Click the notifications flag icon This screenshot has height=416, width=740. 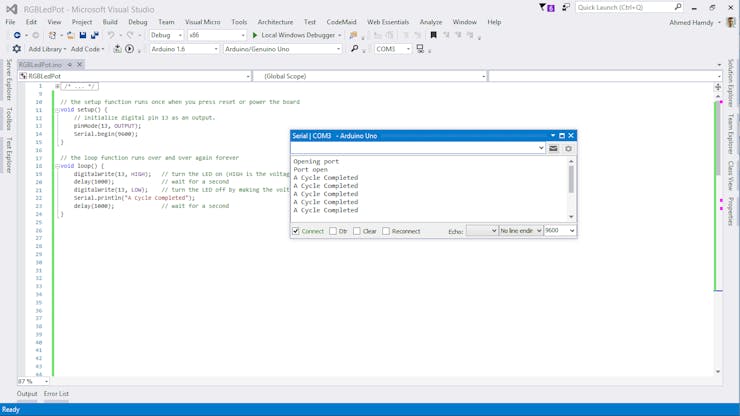pos(544,7)
